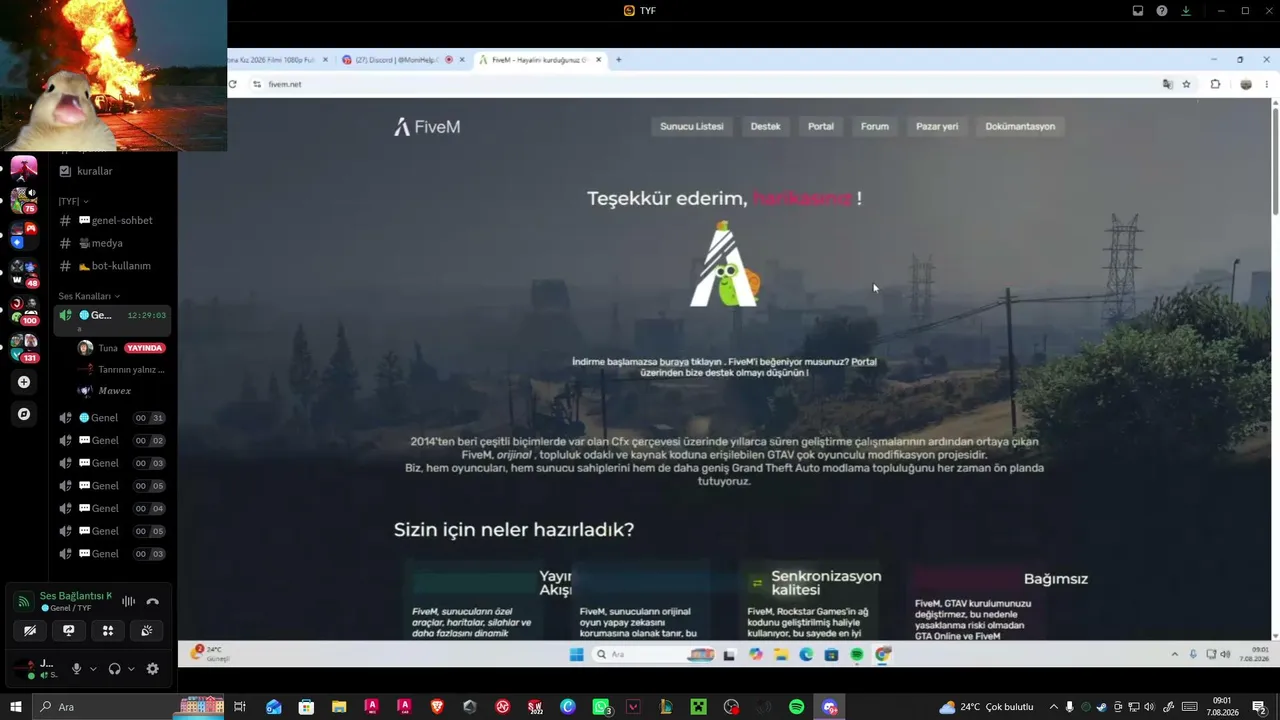The width and height of the screenshot is (1280, 720).
Task: Bookmark the page with the star icon
Action: 1187,84
